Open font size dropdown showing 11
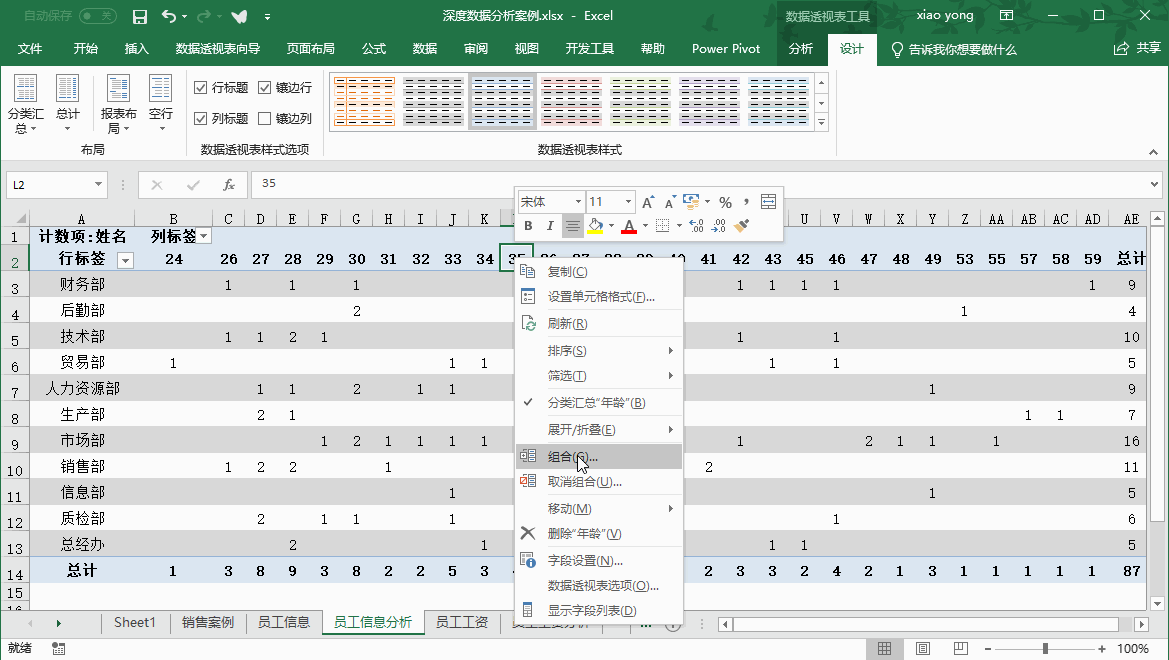The height and width of the screenshot is (660, 1169). click(x=628, y=202)
